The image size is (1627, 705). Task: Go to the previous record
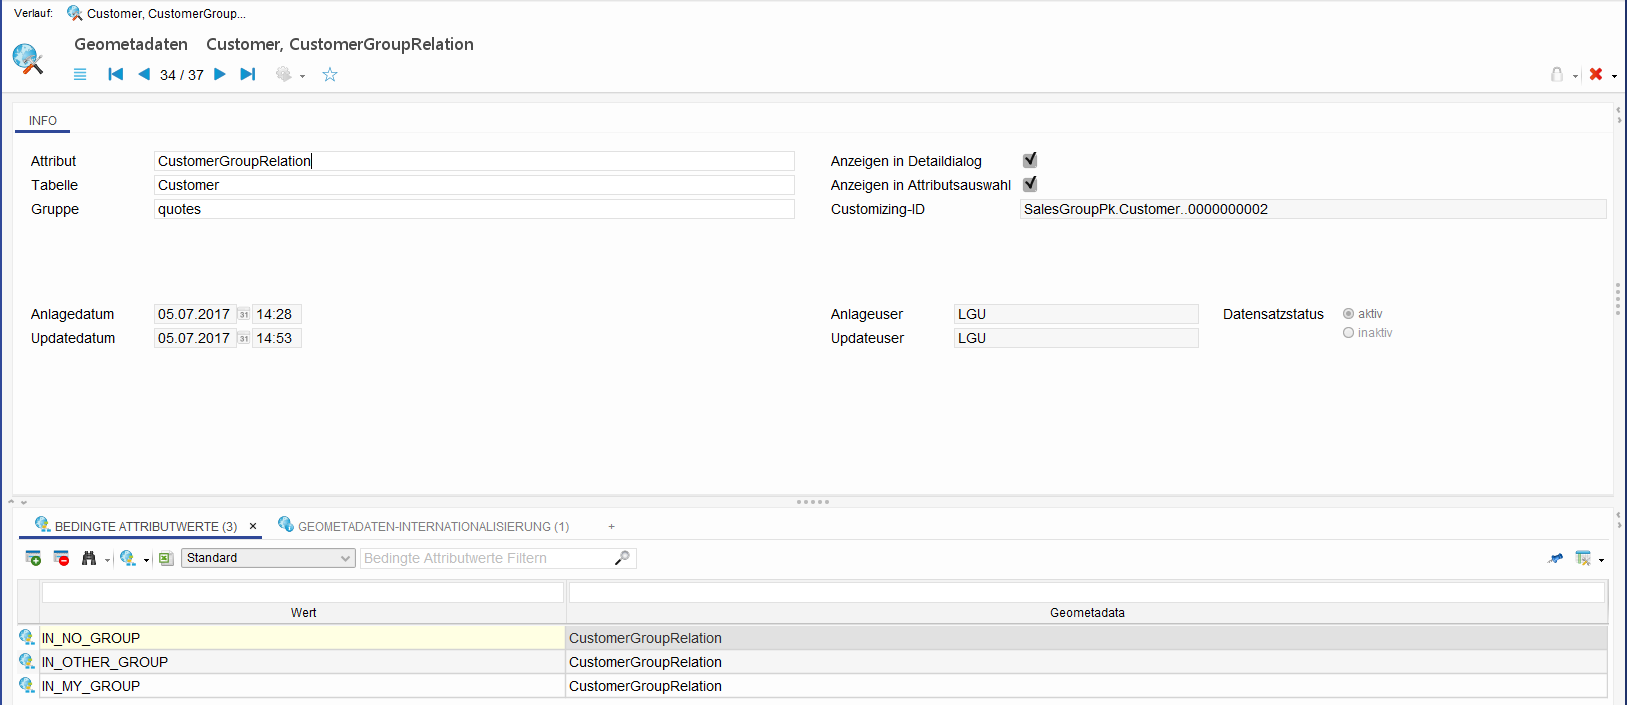[x=144, y=74]
